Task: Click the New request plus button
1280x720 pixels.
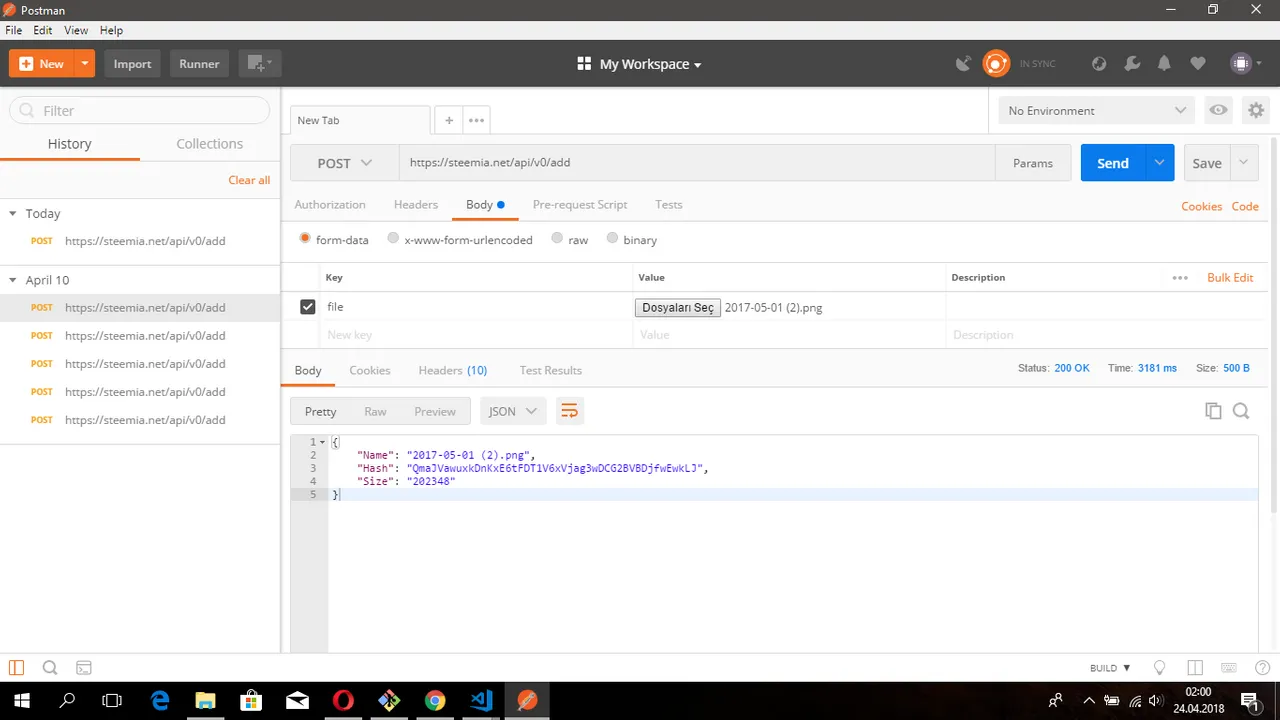Action: coord(42,64)
